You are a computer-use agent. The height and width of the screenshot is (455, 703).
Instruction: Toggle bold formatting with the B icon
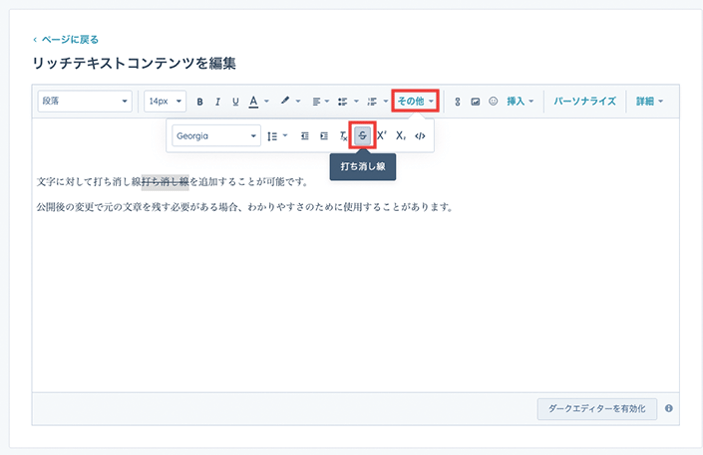click(200, 102)
